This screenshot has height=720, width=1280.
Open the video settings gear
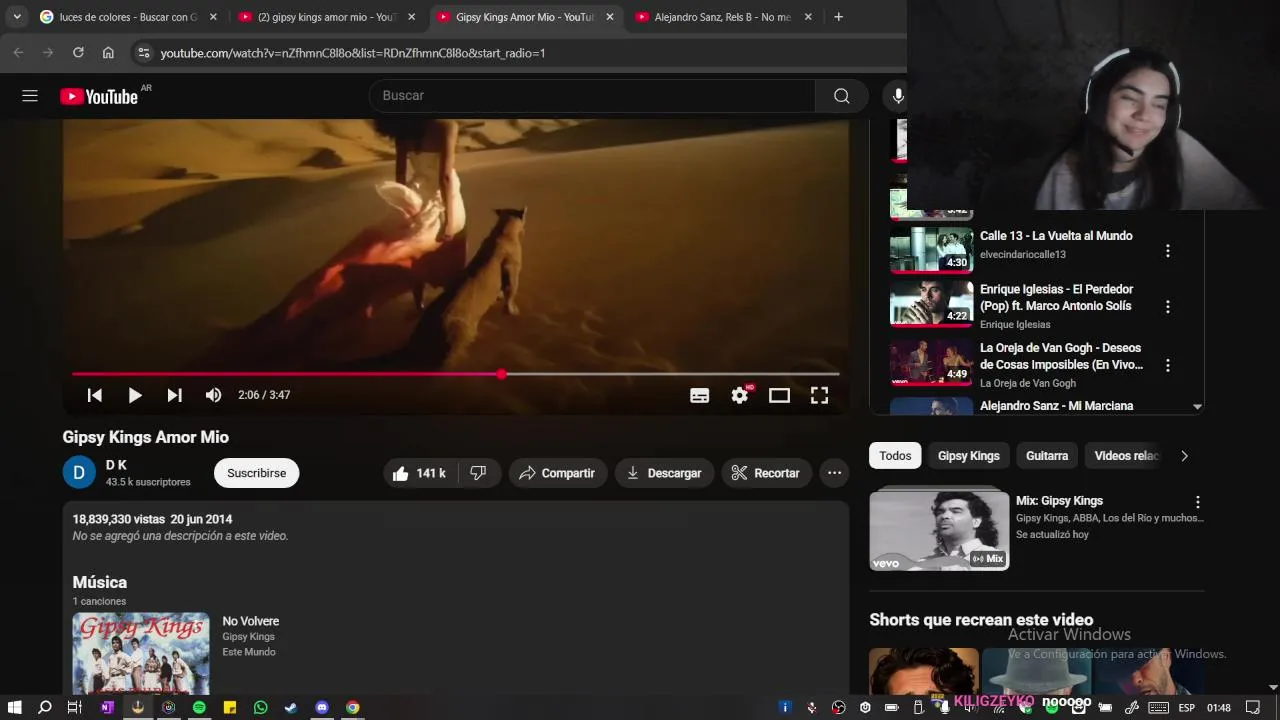coord(739,395)
